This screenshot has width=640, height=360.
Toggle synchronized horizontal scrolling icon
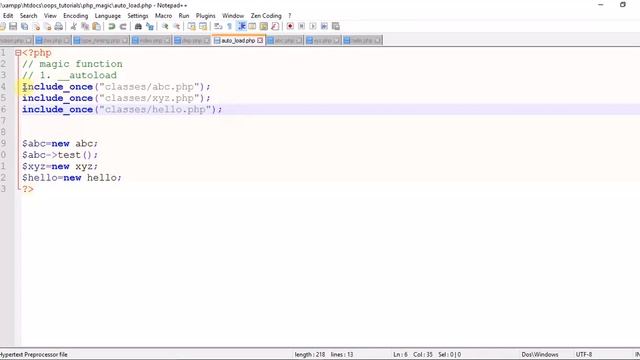[x=203, y=27]
